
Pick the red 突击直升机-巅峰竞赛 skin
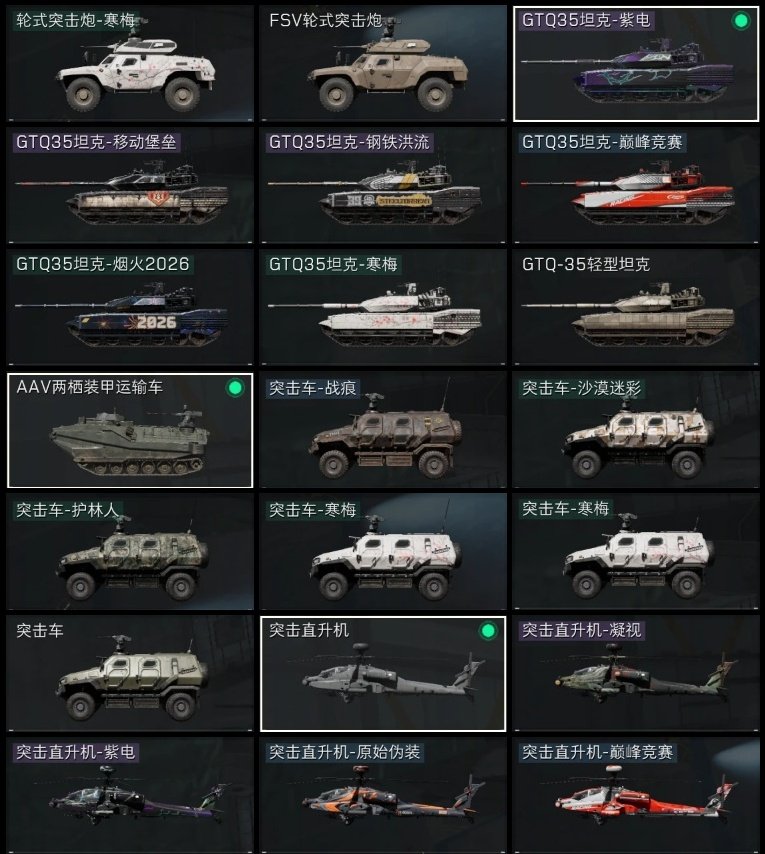click(636, 795)
